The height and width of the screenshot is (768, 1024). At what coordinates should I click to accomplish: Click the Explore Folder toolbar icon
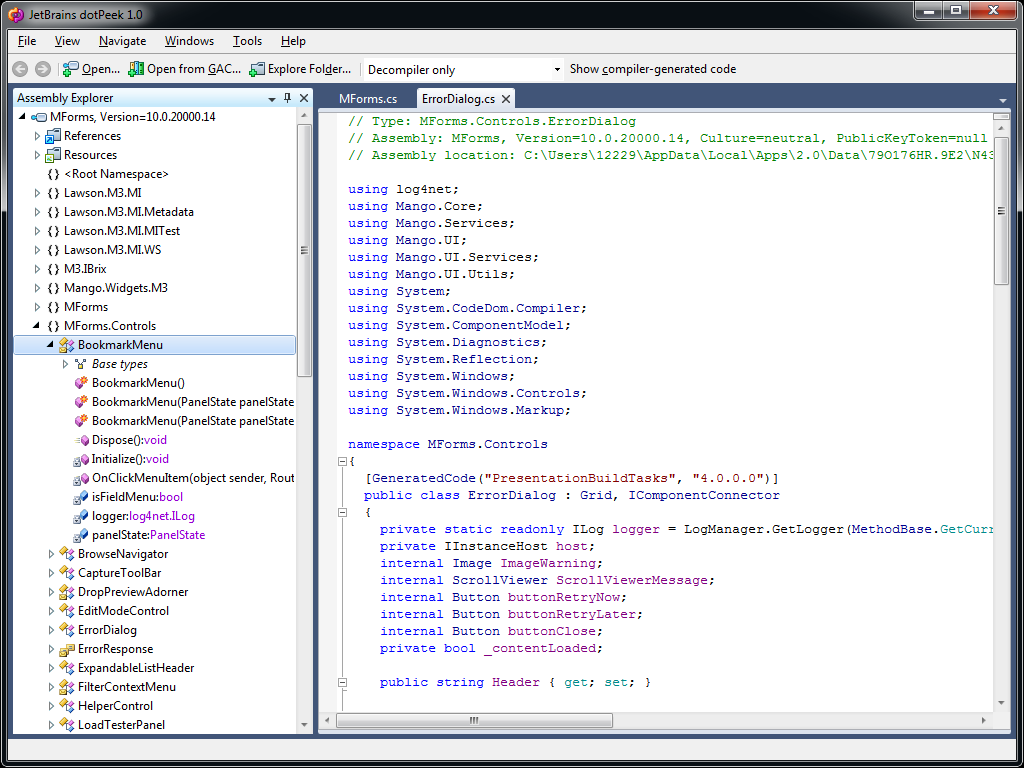257,69
